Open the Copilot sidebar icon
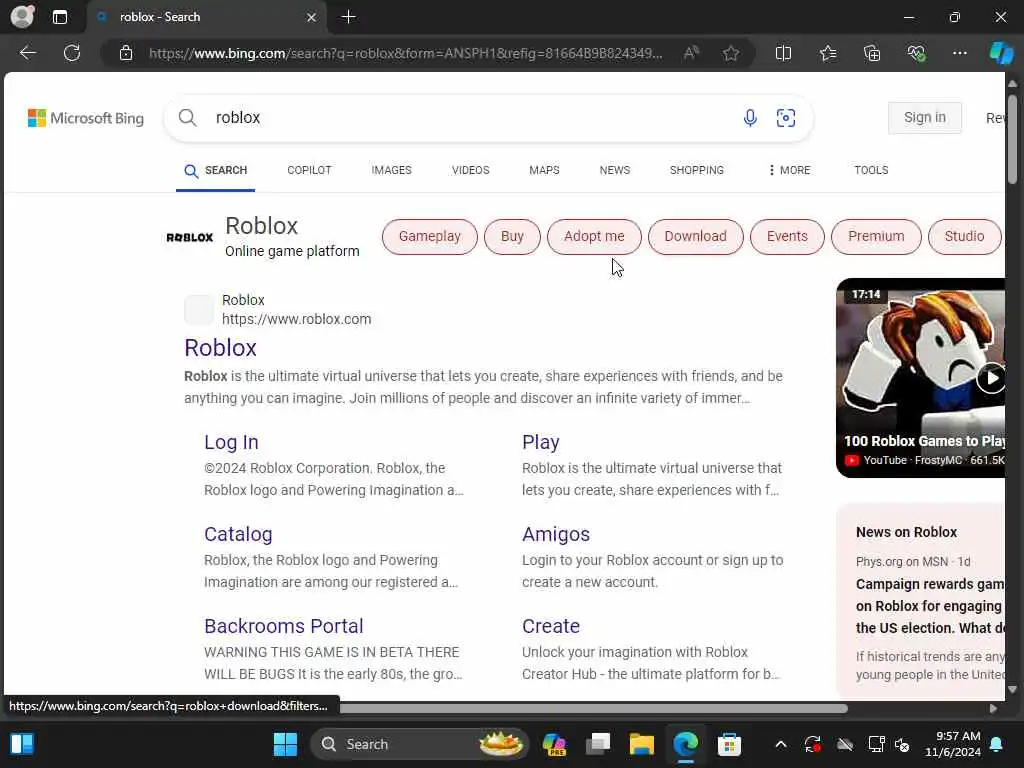The width and height of the screenshot is (1024, 768). coord(1001,53)
